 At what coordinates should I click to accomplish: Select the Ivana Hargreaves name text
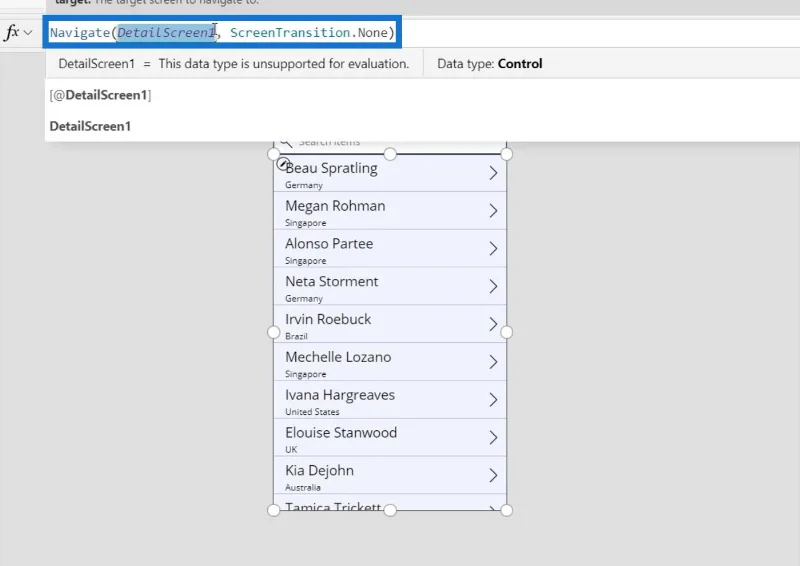coord(340,395)
